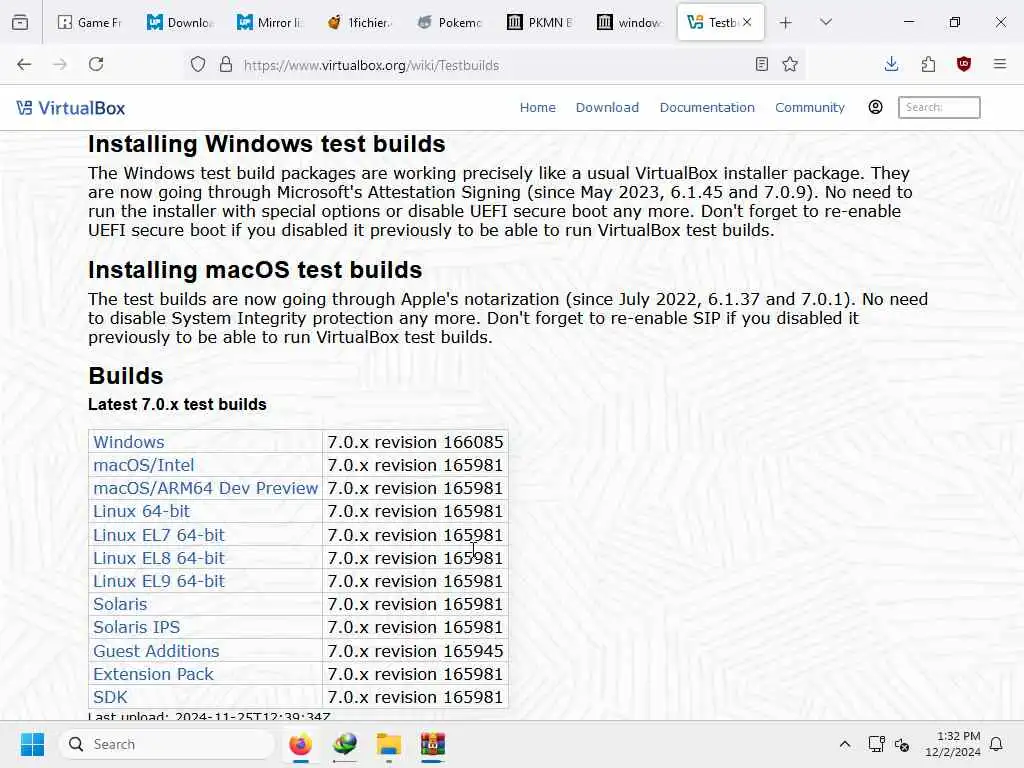This screenshot has width=1024, height=768.
Task: Open Internet Download Manager taskbar icon
Action: pos(345,744)
